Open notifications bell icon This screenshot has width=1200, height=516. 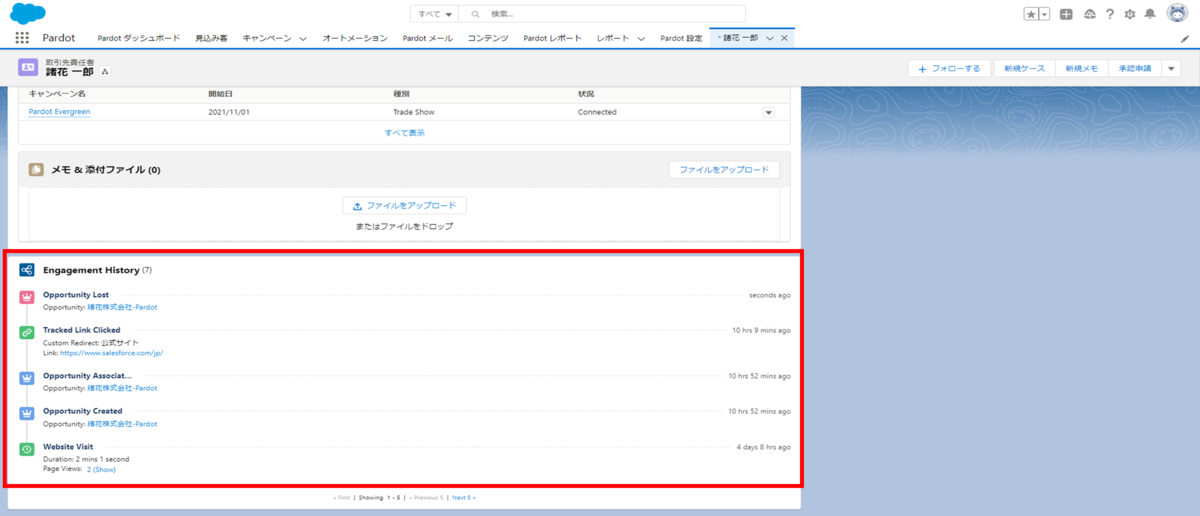click(1150, 14)
